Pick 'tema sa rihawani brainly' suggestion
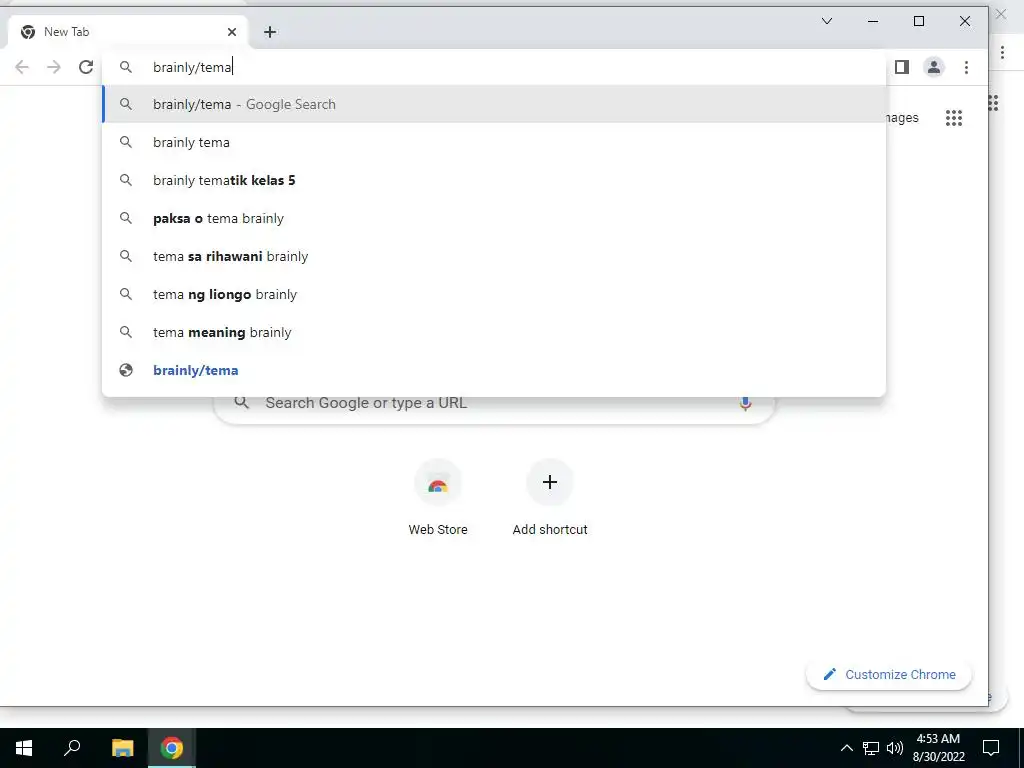Screen dimensions: 1024x768 [494, 256]
